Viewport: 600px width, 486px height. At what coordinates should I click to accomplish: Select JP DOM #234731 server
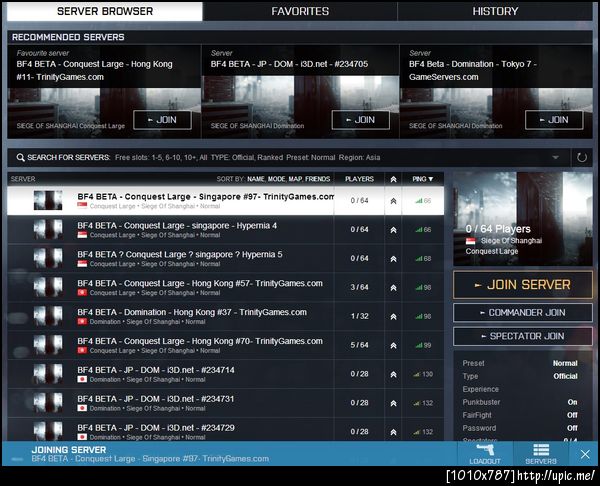225,403
